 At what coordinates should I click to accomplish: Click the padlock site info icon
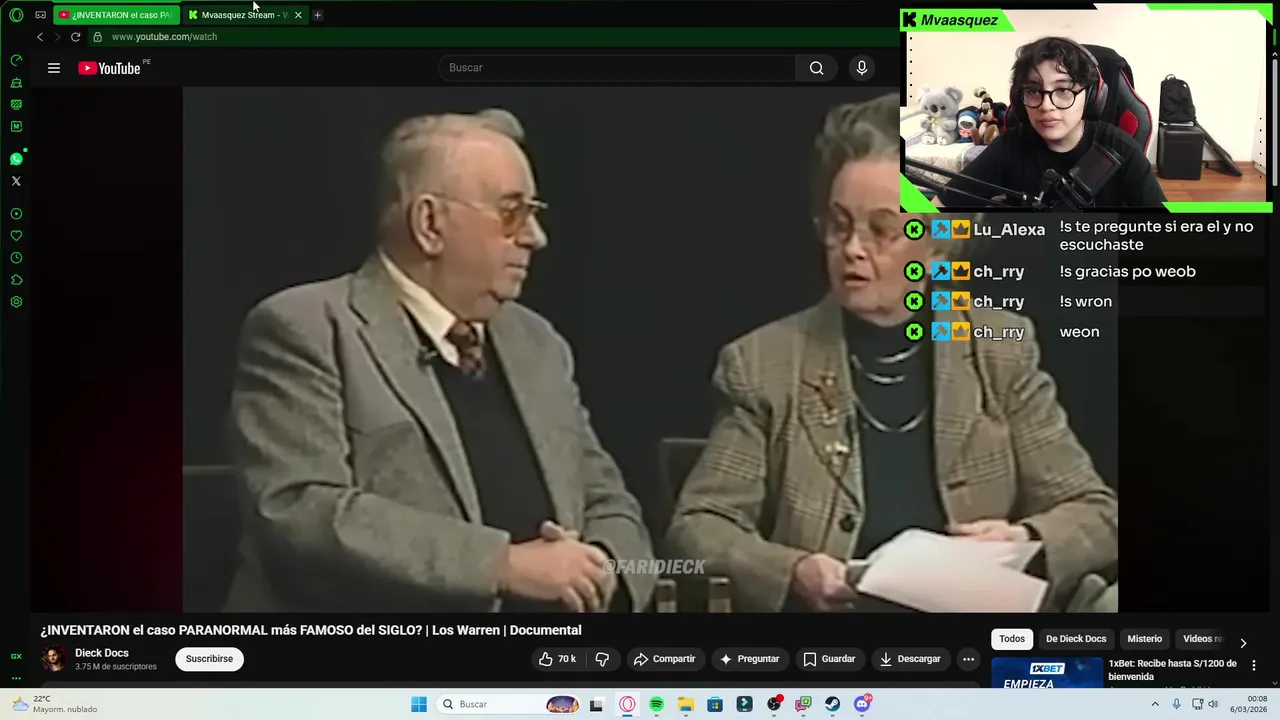[97, 37]
